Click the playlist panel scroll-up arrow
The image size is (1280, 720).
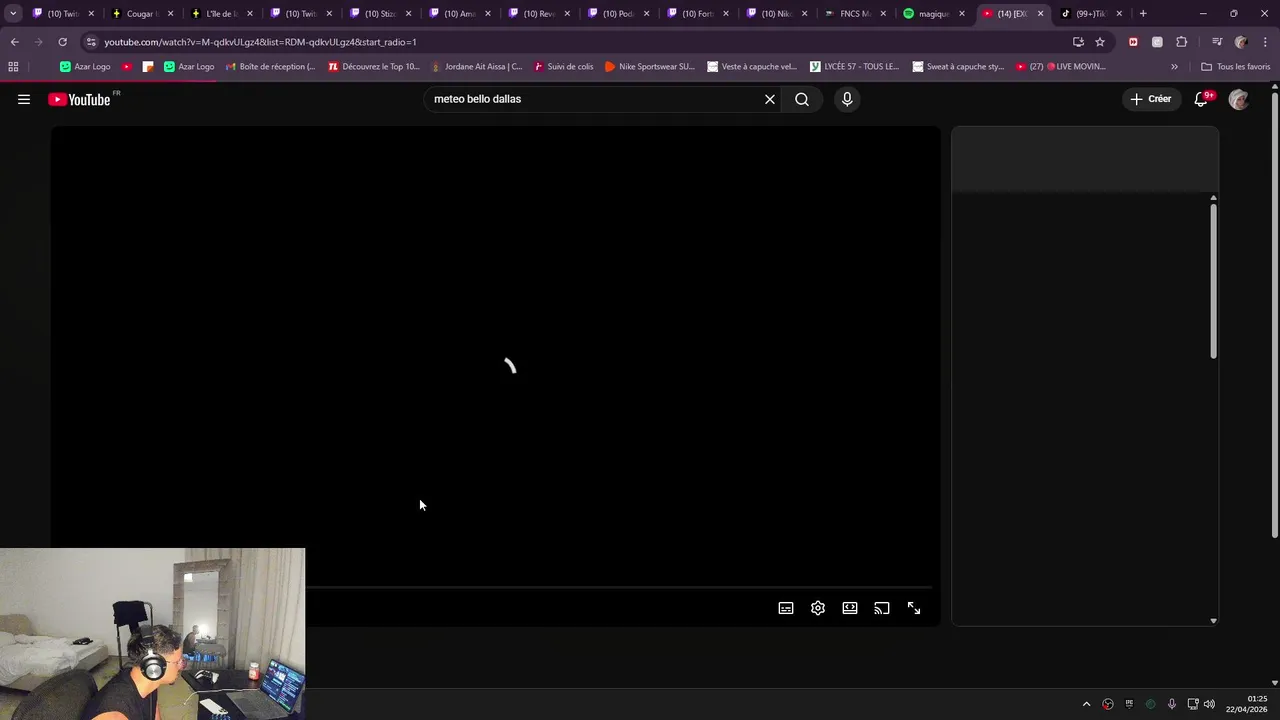point(1213,197)
